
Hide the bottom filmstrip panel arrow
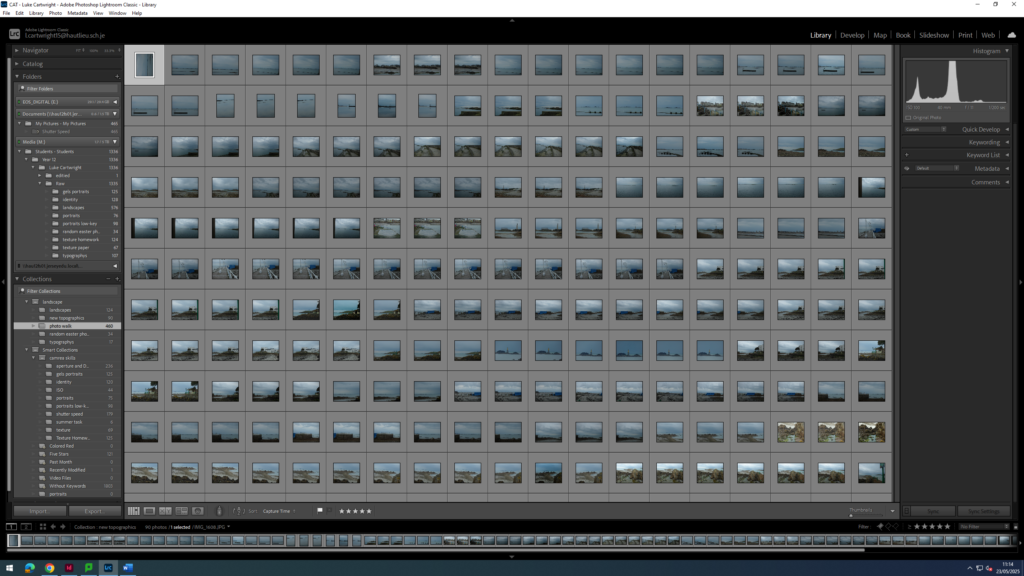[x=512, y=556]
